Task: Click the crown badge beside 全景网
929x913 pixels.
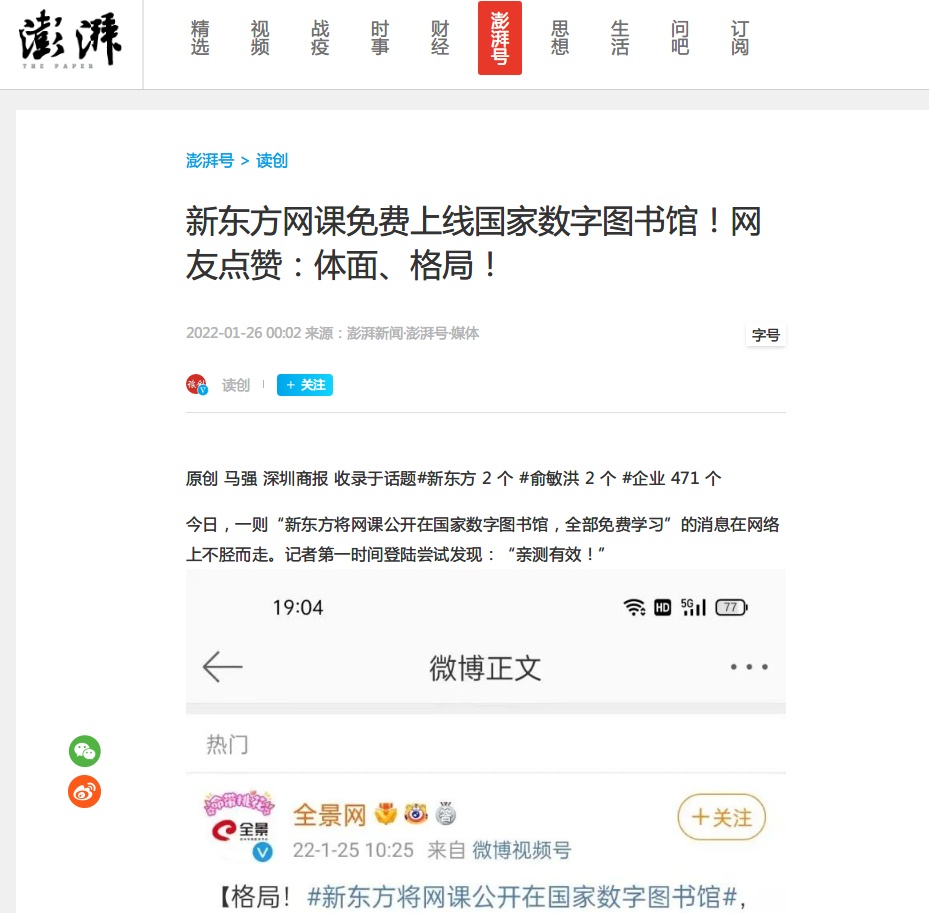Action: [386, 814]
